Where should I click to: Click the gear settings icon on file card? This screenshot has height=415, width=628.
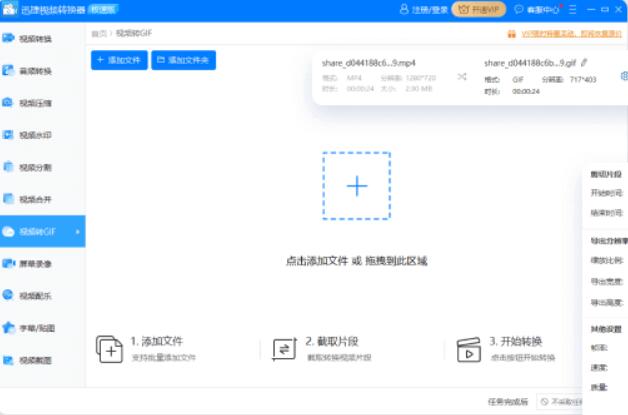(x=624, y=76)
